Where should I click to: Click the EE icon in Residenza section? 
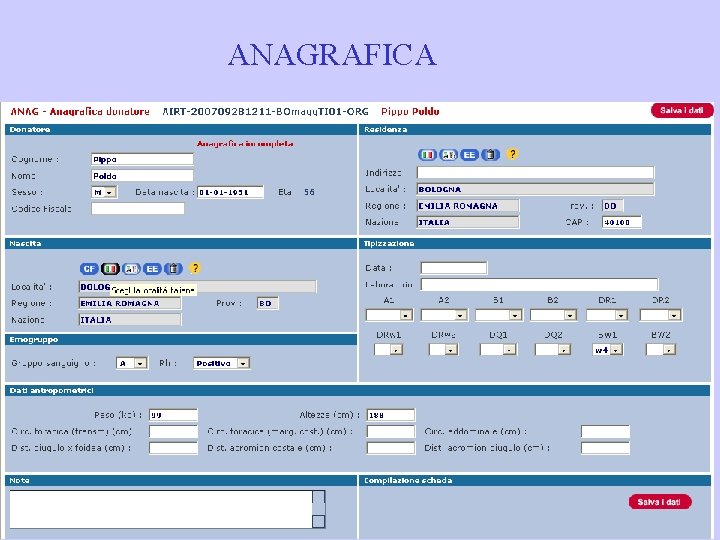469,155
